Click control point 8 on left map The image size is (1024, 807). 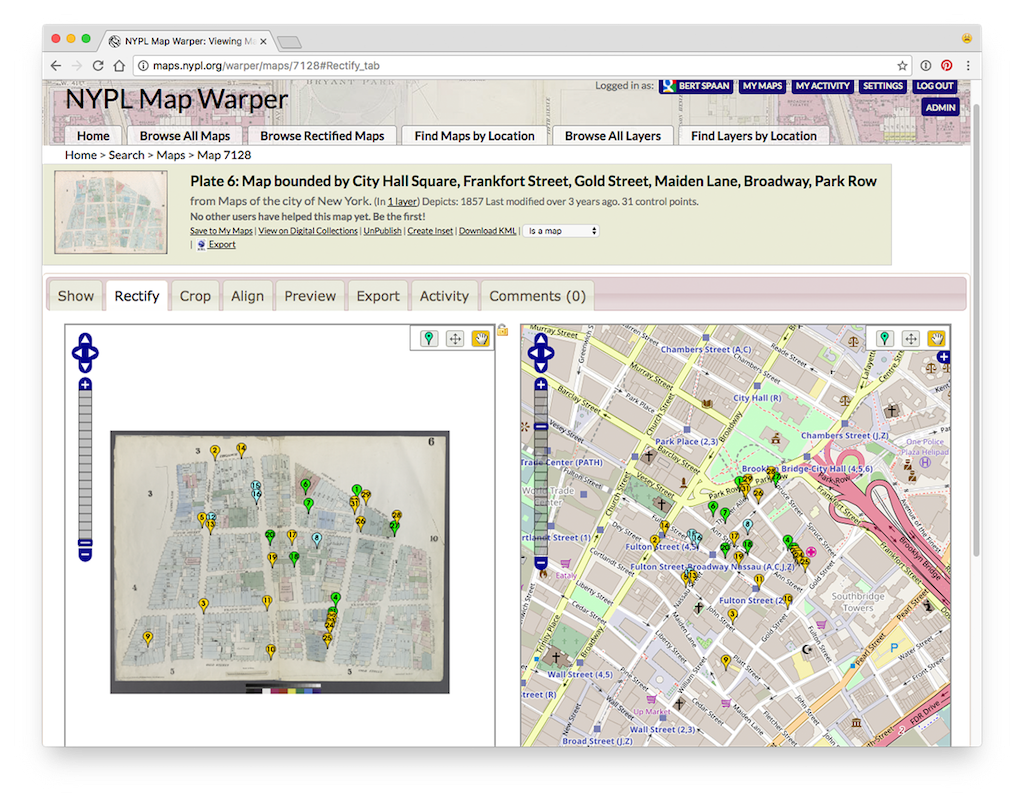point(317,541)
